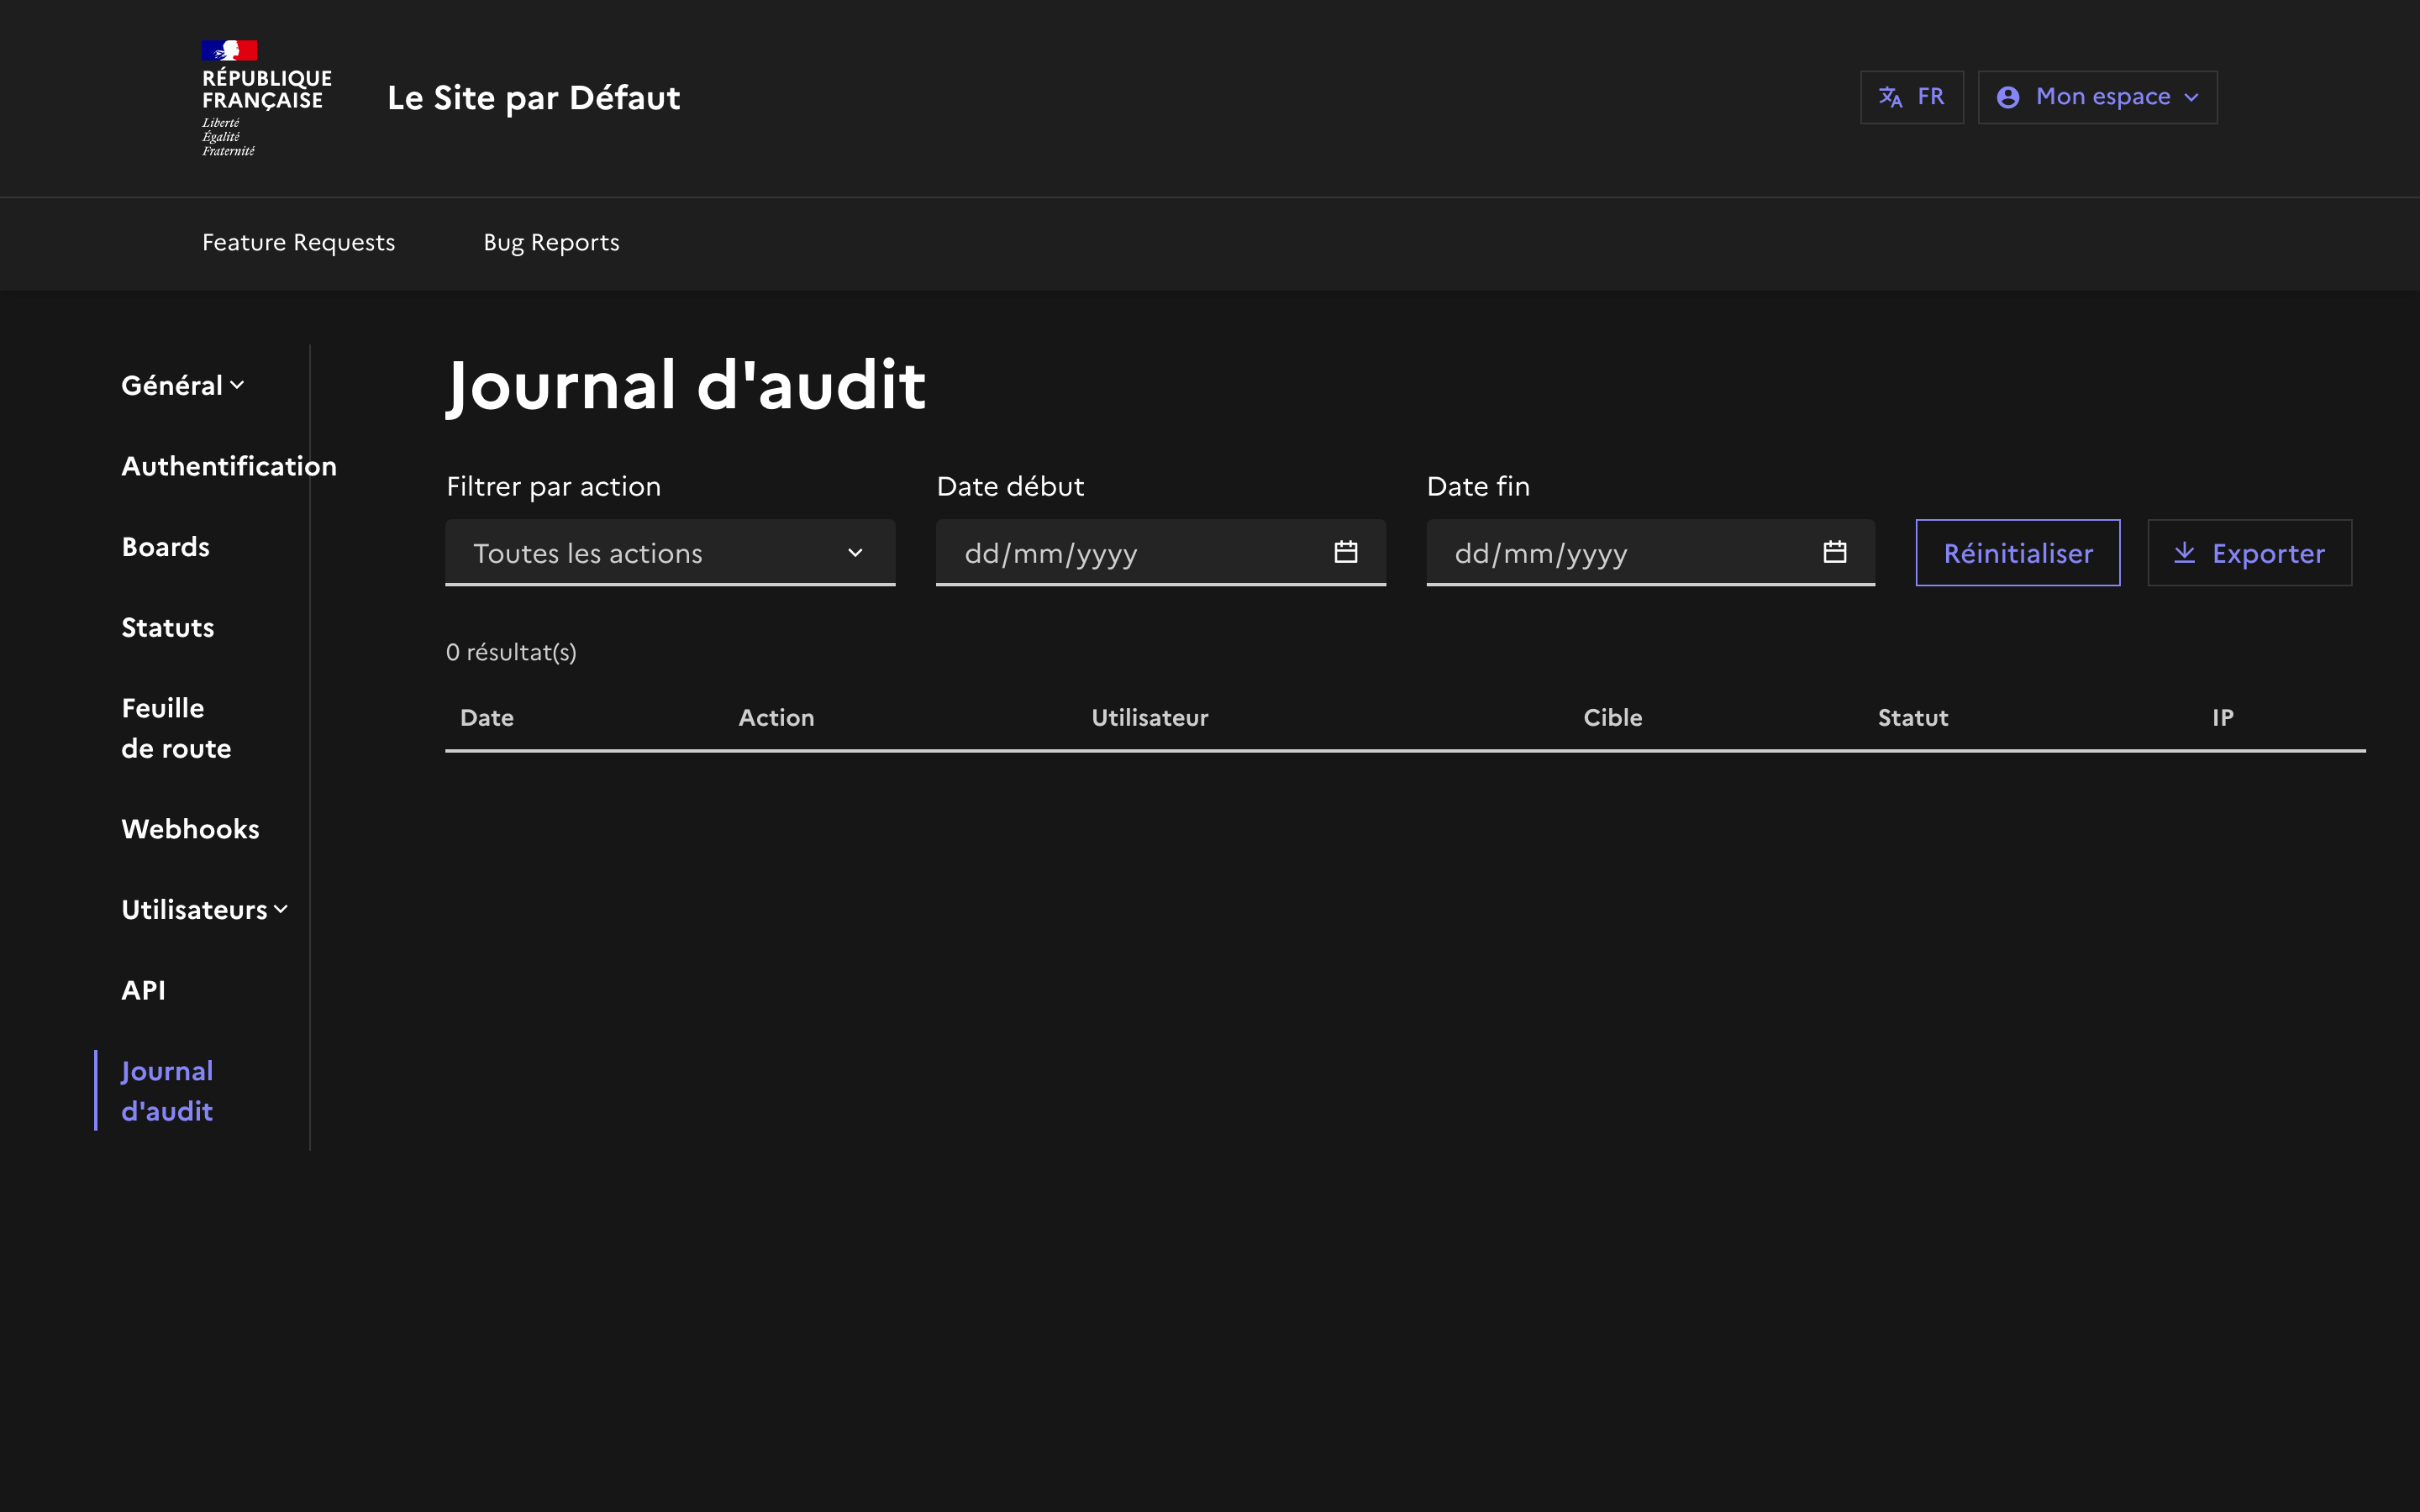
Task: Open calendar picker in Date fin field
Action: coord(1834,552)
